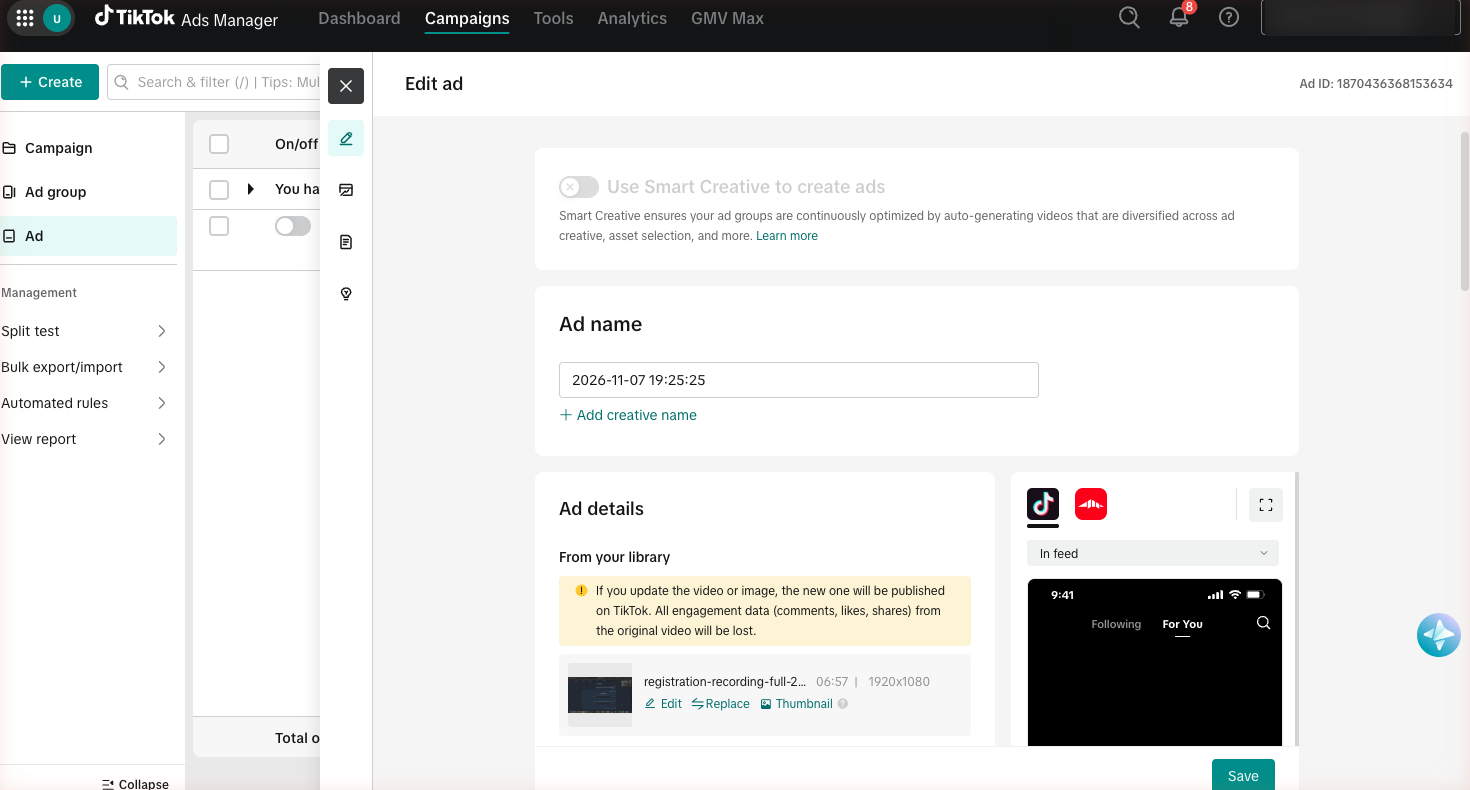Expand the Automated rules menu
This screenshot has height=790, width=1470.
point(84,403)
